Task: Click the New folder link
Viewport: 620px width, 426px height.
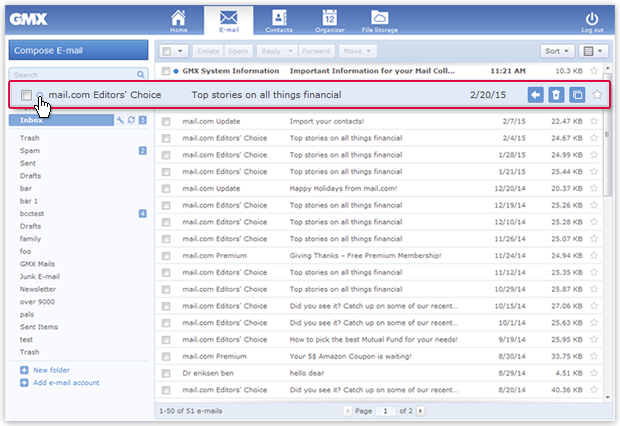Action: [51, 370]
